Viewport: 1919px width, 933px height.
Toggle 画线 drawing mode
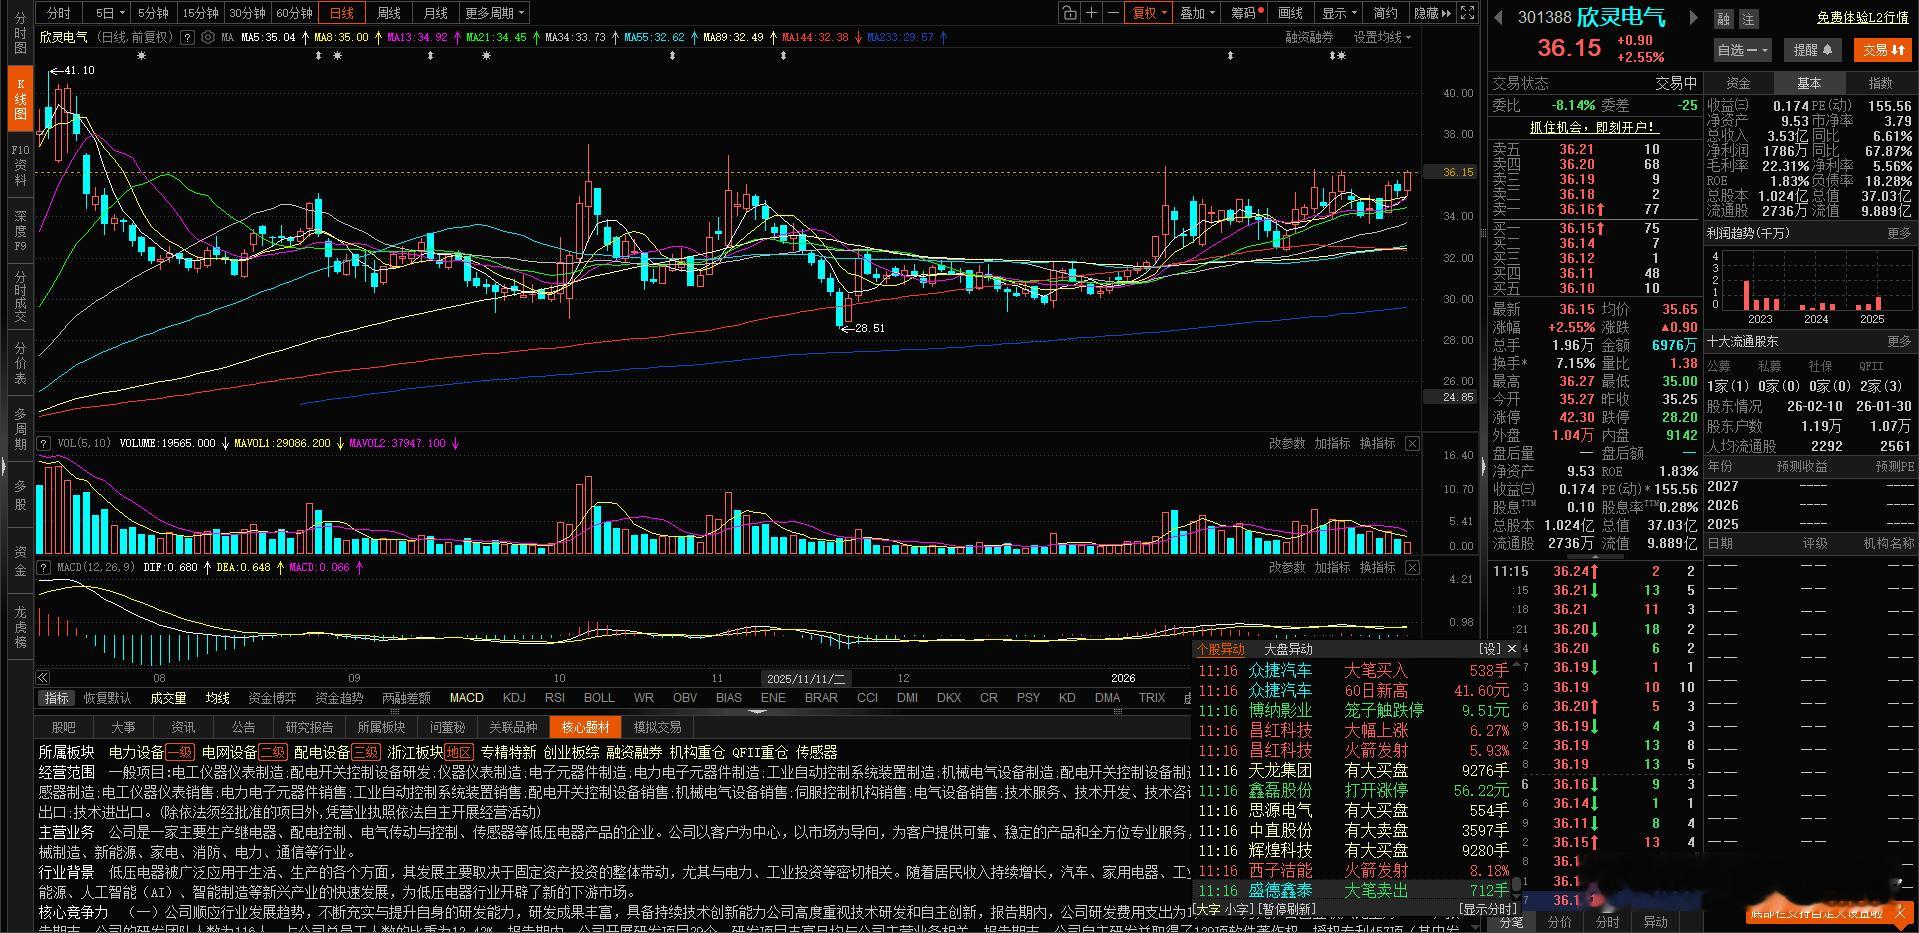pos(1291,13)
